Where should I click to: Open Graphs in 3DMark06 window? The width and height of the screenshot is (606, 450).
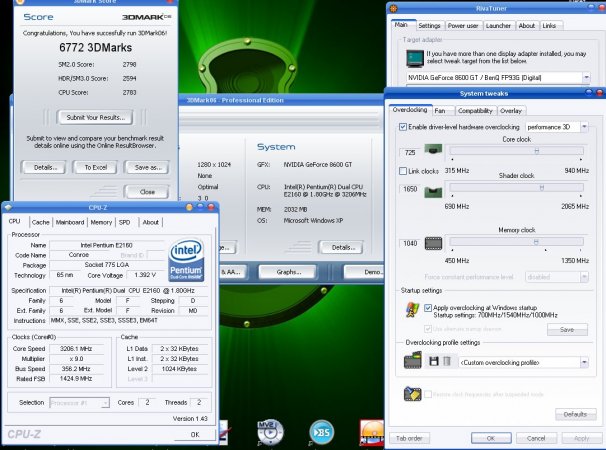click(289, 272)
